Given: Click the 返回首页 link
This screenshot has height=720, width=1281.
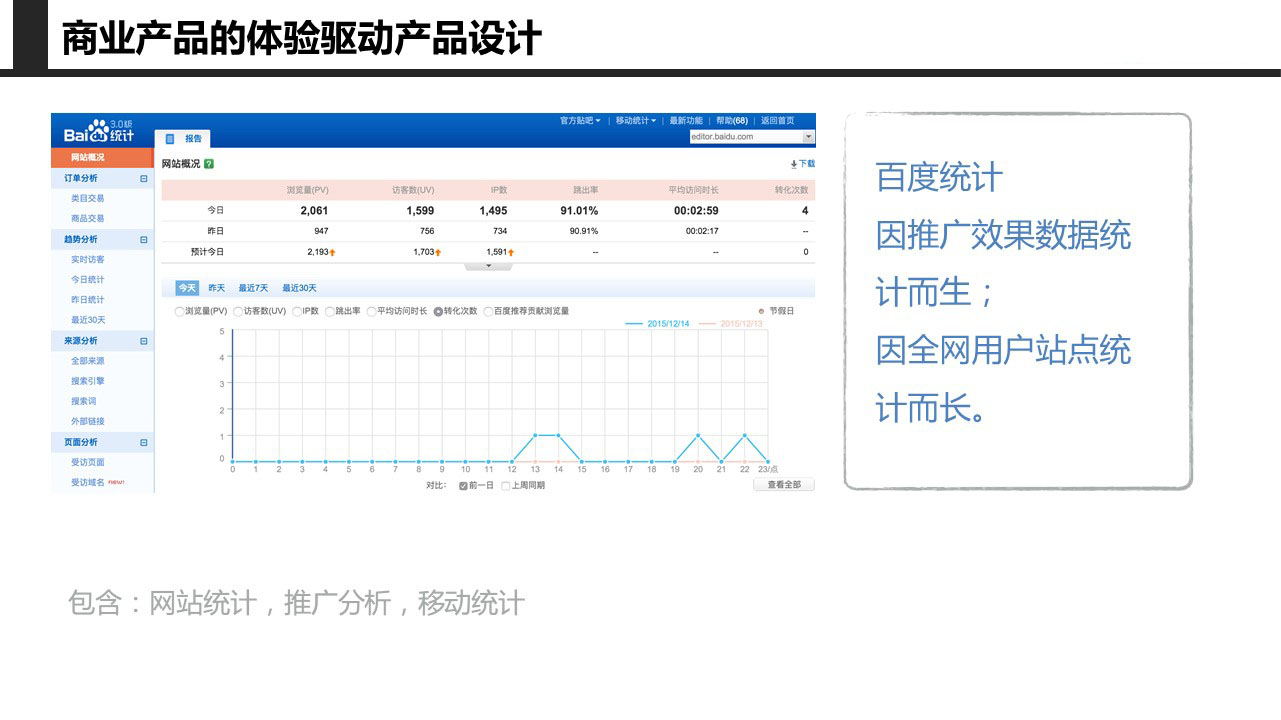Looking at the screenshot, I should click(x=778, y=121).
